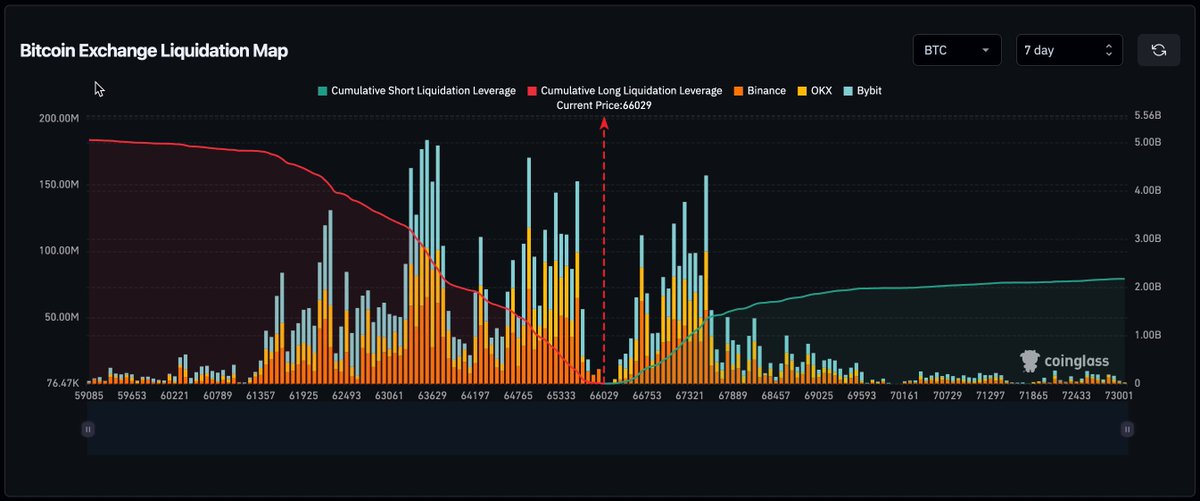Toggle Cumulative Long Liquidation Leverage legend
The height and width of the screenshot is (501, 1200).
(x=625, y=91)
